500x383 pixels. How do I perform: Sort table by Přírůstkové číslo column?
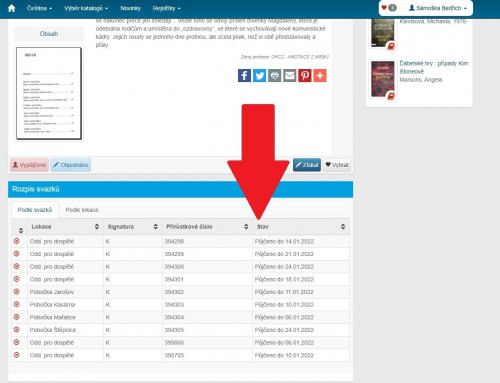pyautogui.click(x=246, y=227)
